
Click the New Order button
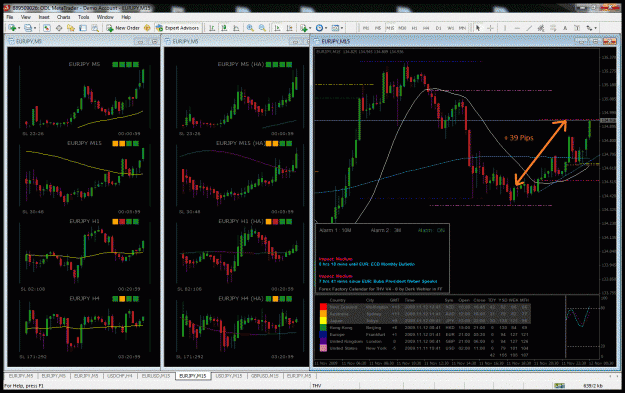tap(123, 28)
